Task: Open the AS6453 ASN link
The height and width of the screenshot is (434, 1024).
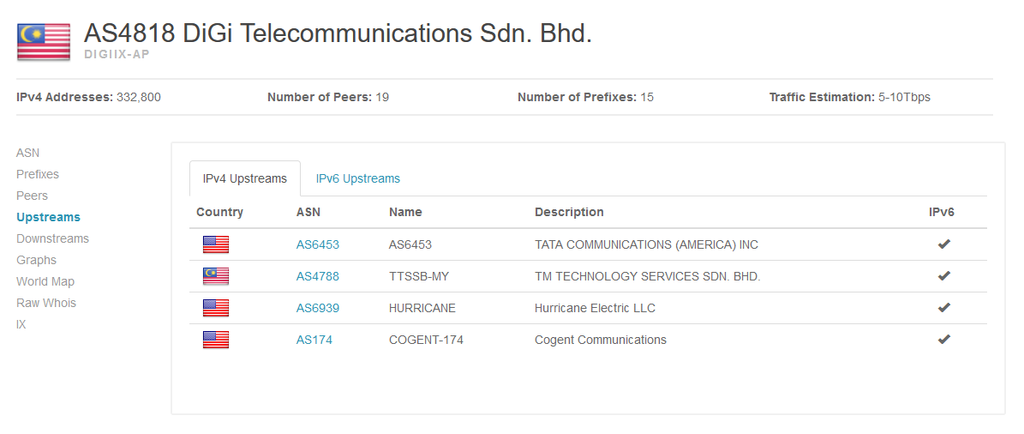Action: pos(318,244)
